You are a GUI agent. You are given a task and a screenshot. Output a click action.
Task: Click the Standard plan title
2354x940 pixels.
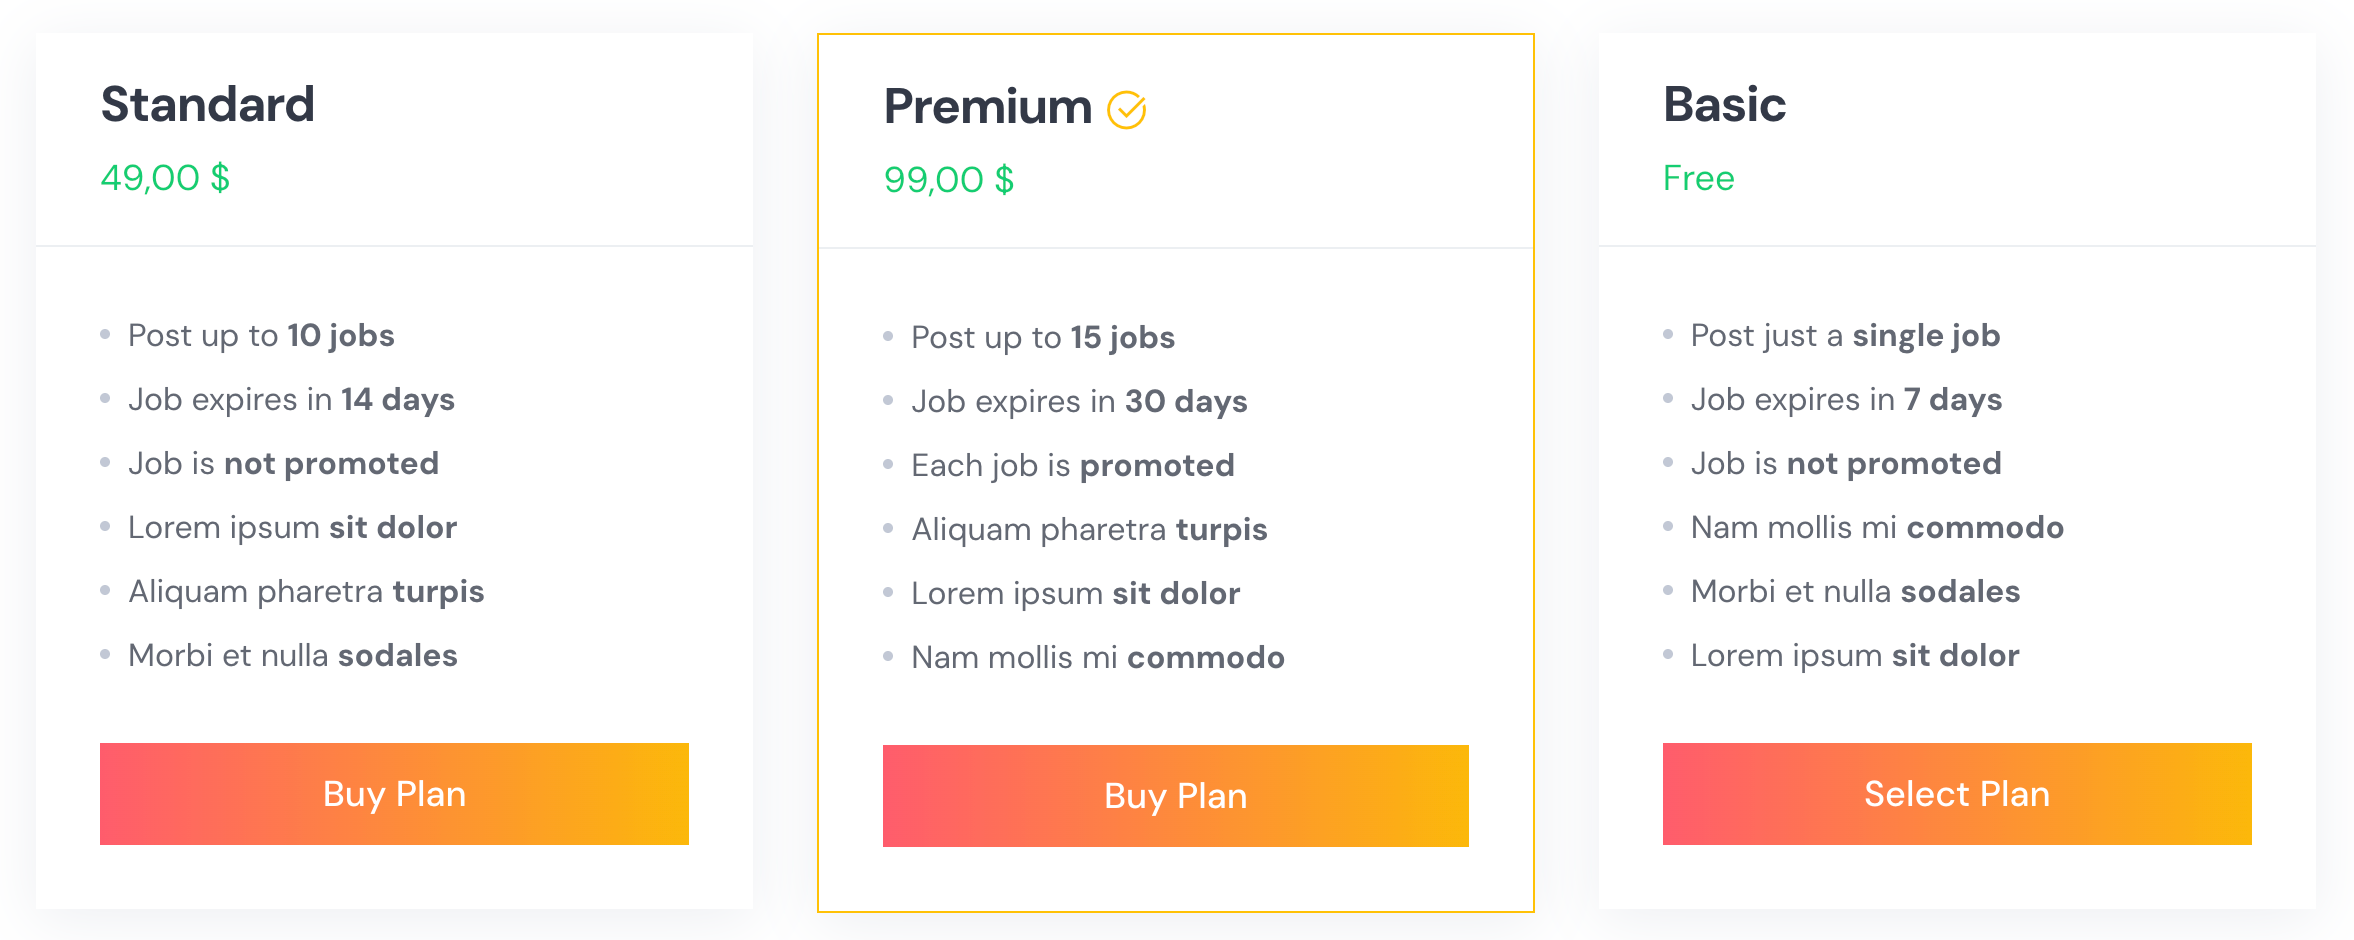(x=208, y=105)
